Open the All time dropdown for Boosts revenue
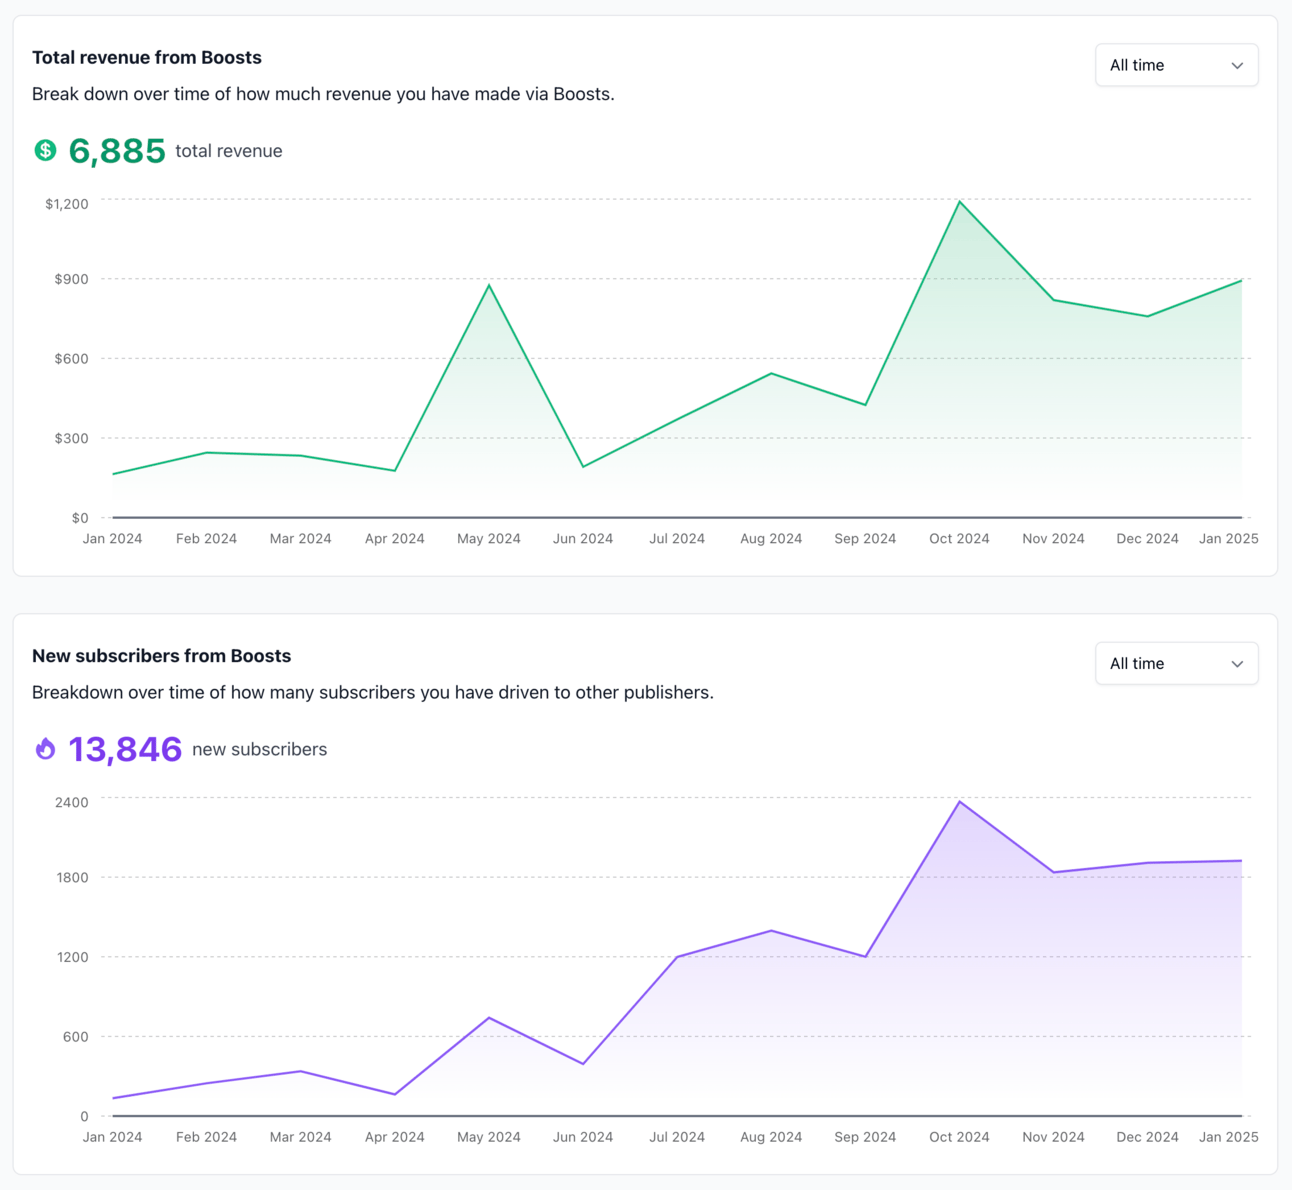The width and height of the screenshot is (1292, 1190). 1176,65
